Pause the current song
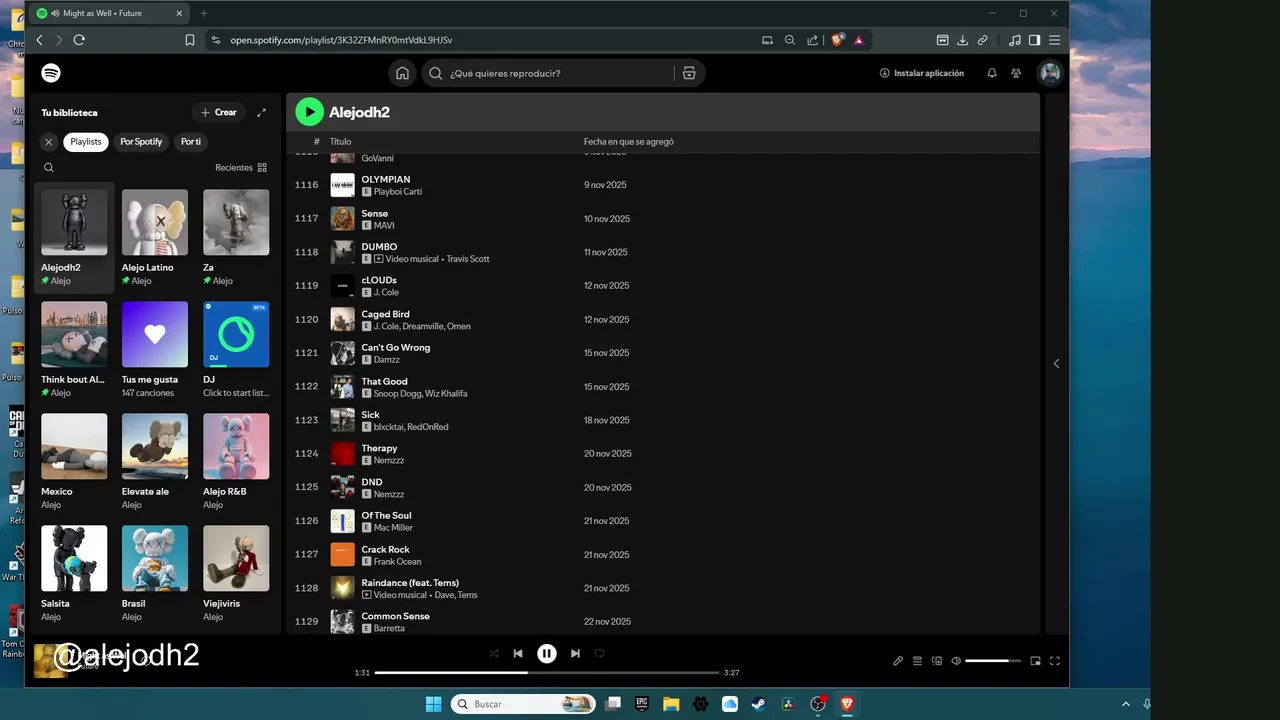Screen dimensions: 1280x720 pos(546,653)
